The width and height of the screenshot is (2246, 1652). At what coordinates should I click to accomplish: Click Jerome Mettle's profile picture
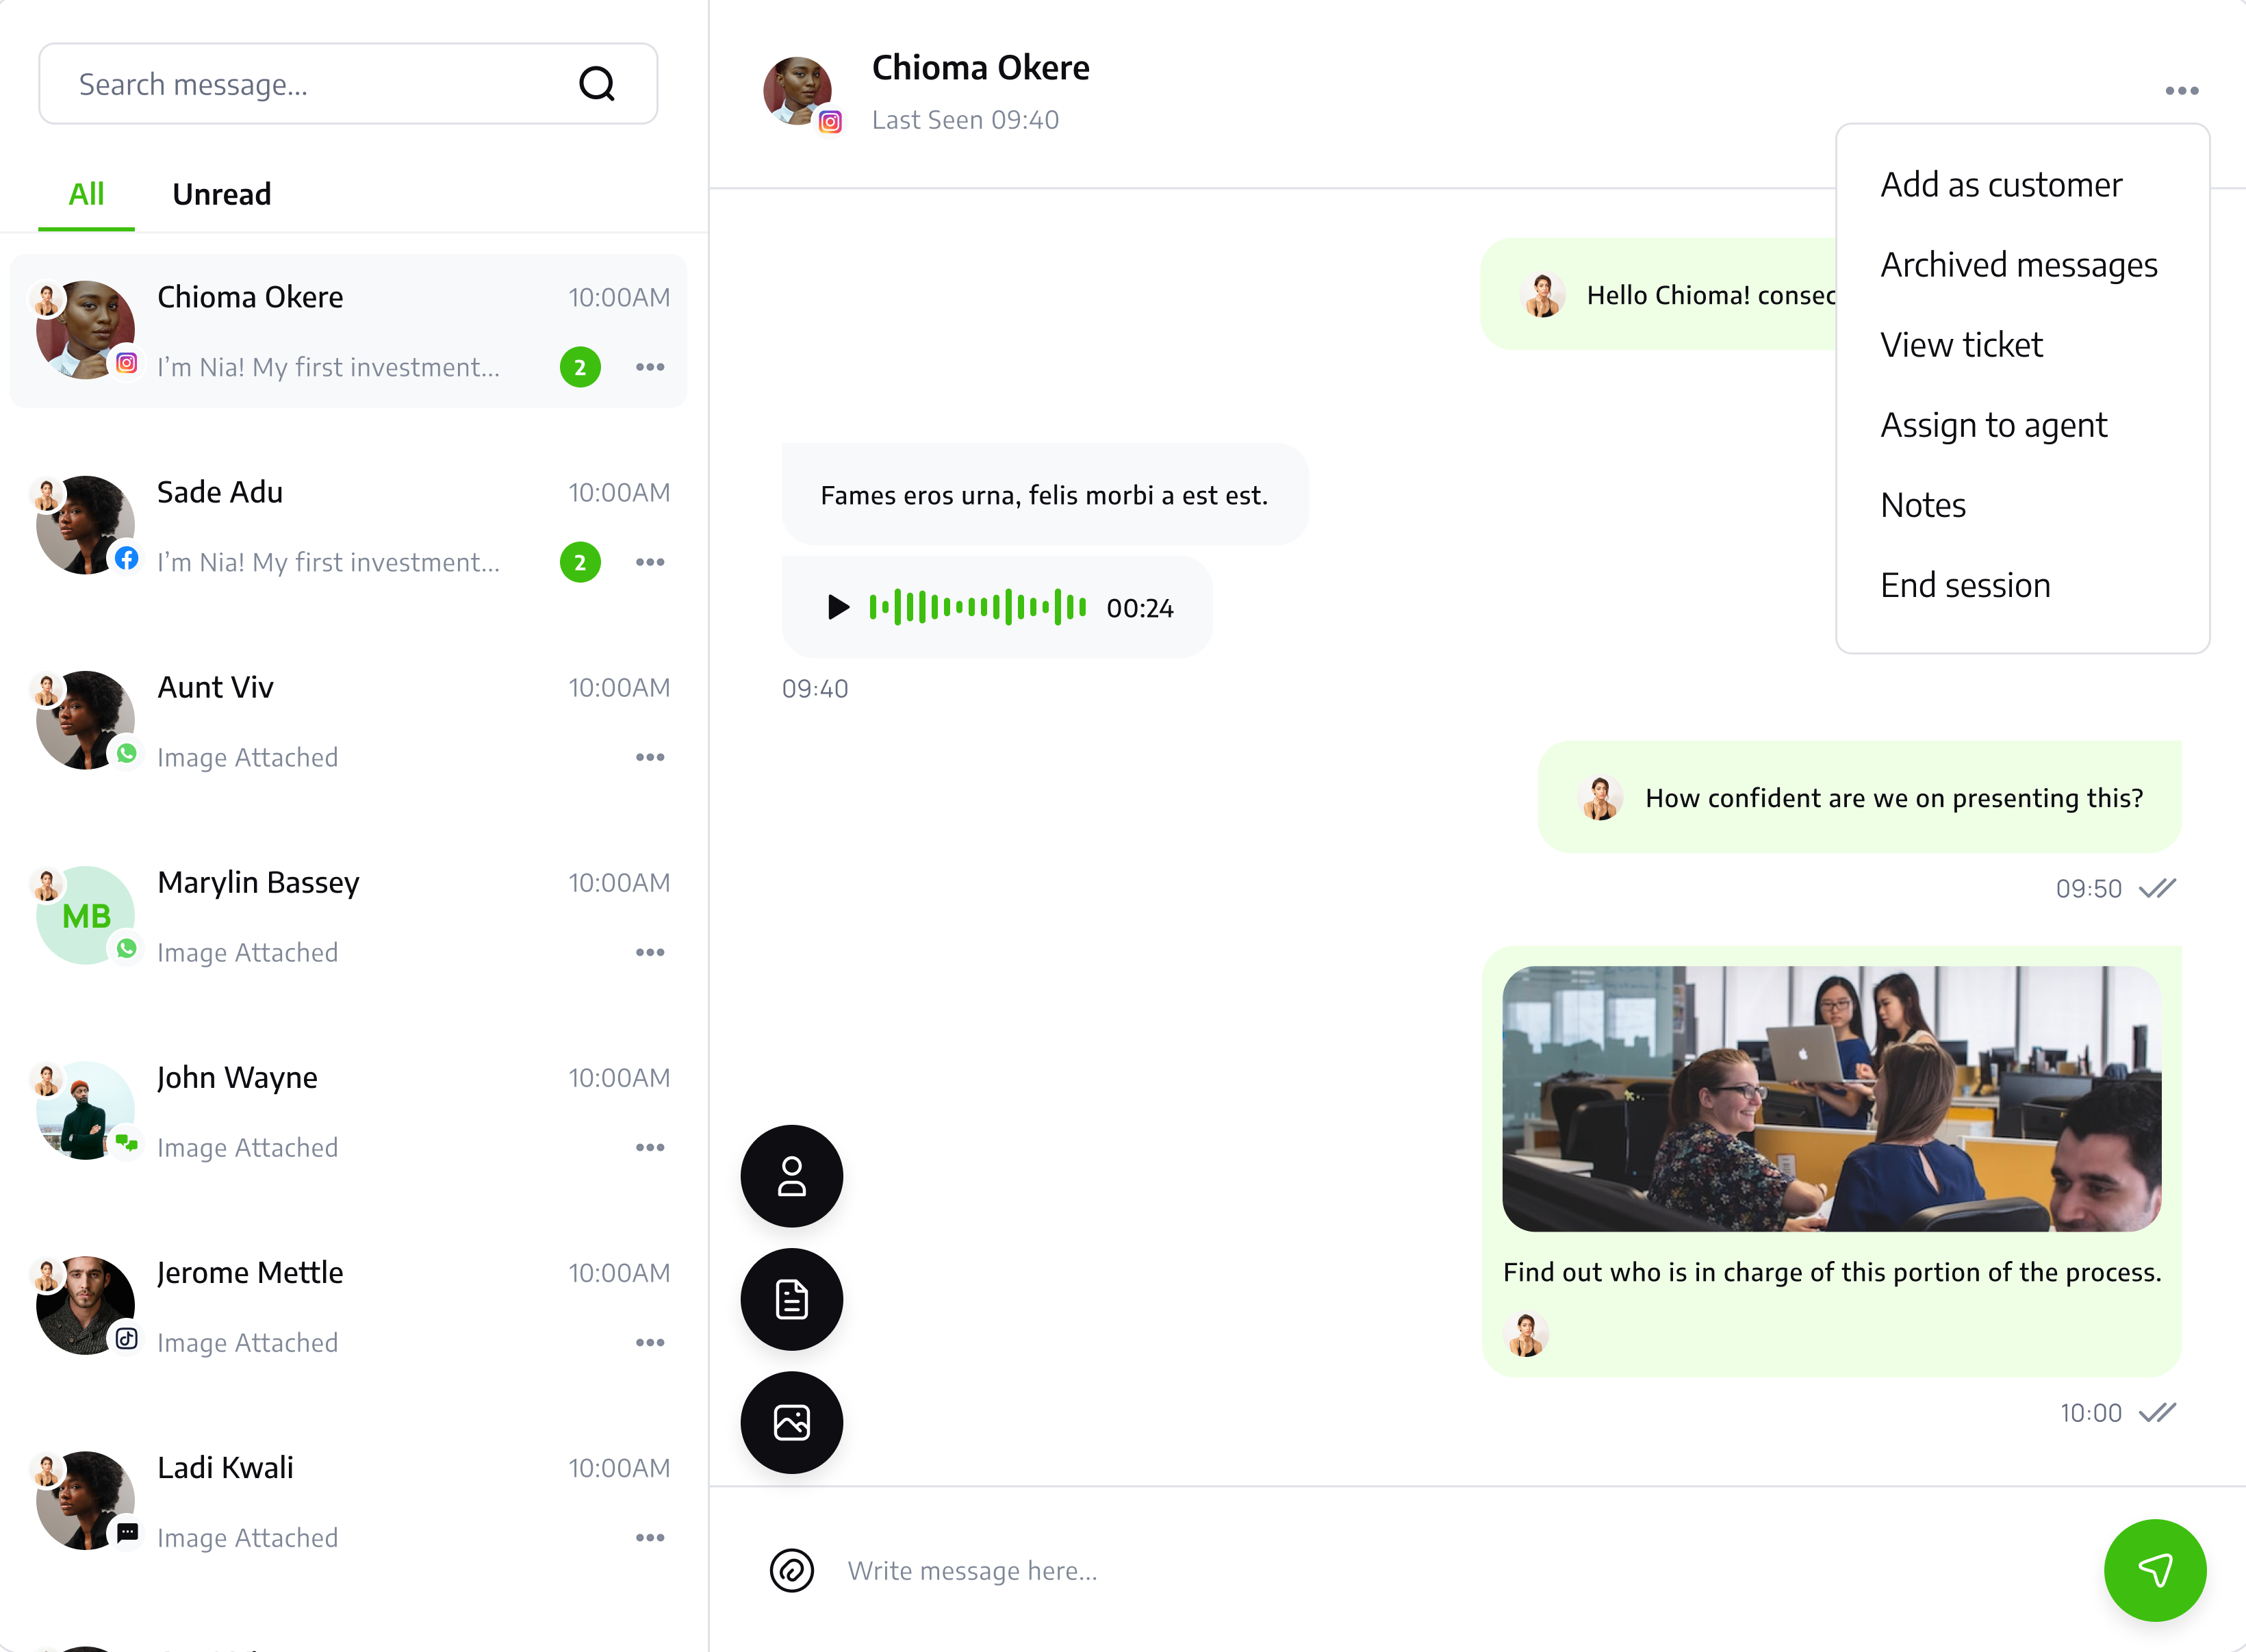(85, 1305)
